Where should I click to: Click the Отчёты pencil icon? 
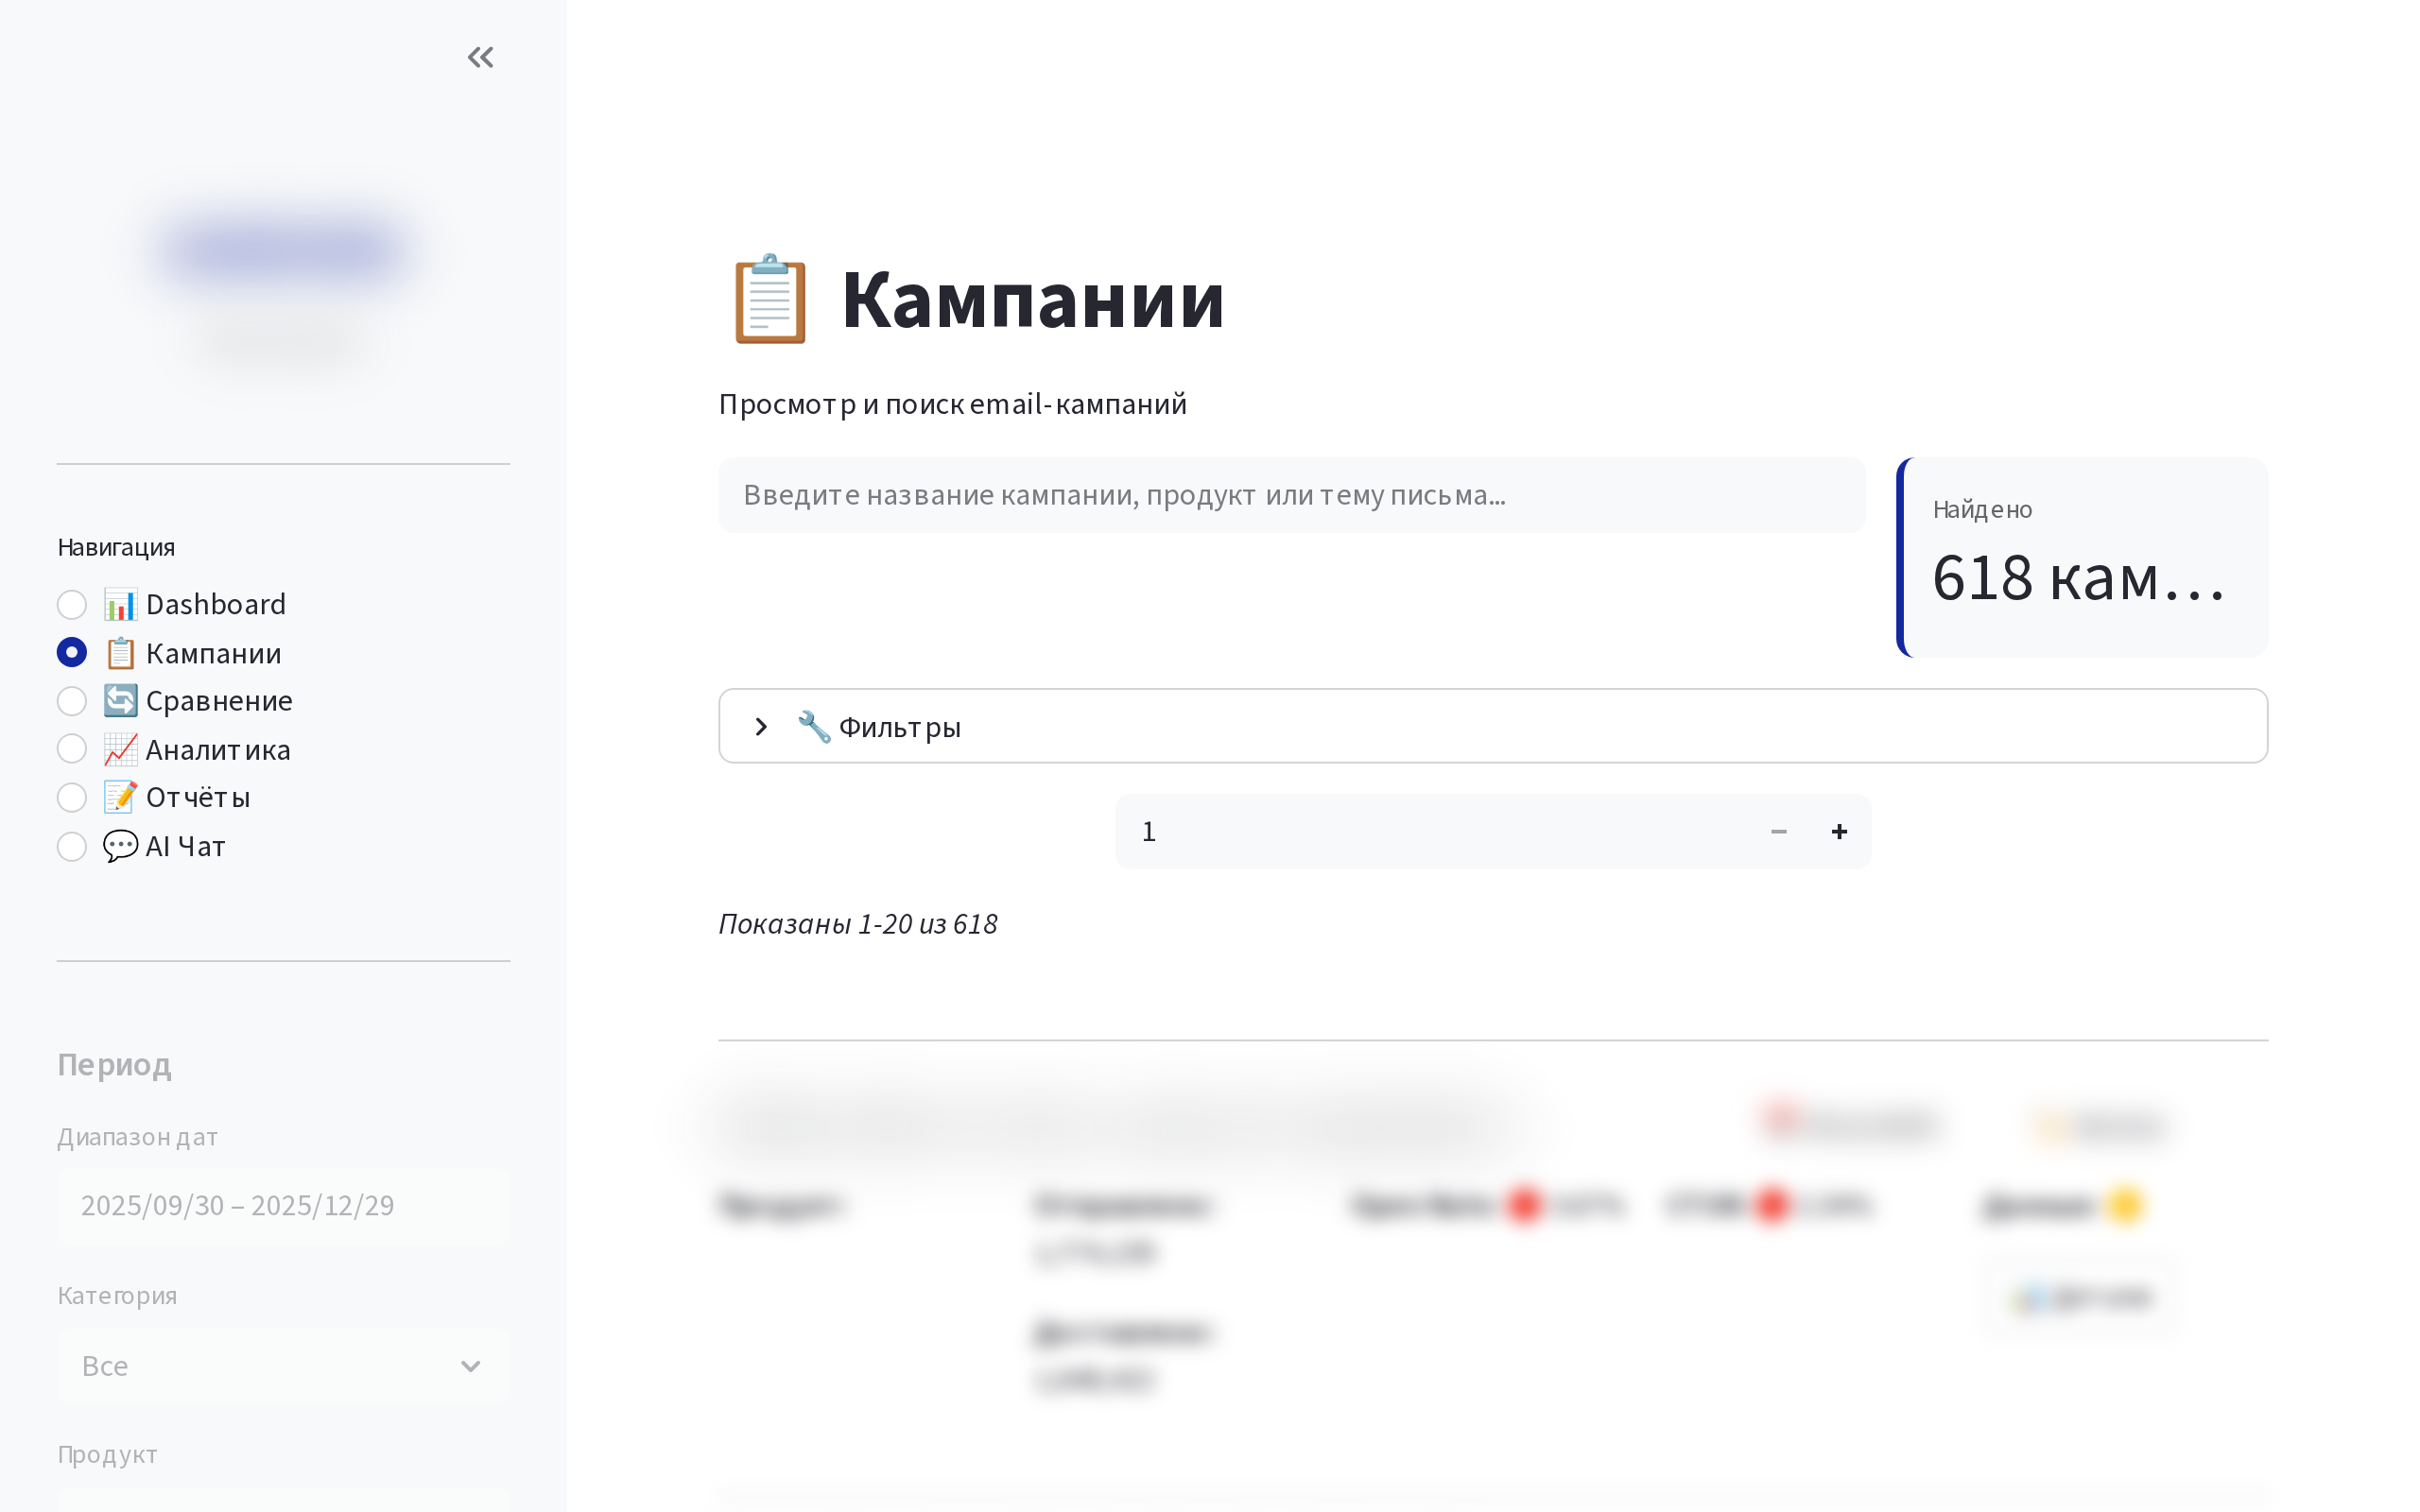[x=120, y=797]
